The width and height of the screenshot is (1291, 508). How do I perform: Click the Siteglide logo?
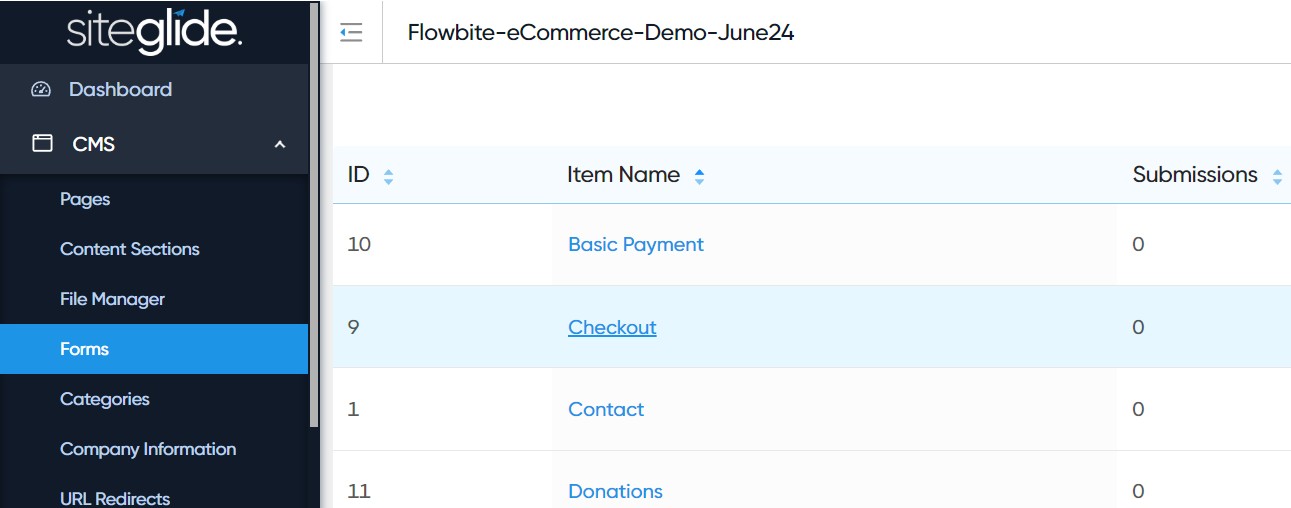pyautogui.click(x=154, y=32)
